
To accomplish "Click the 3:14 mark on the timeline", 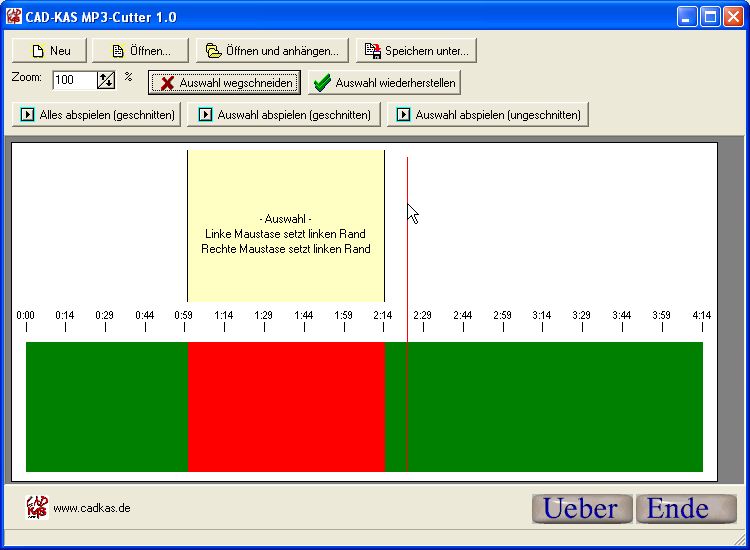I will click(x=541, y=320).
